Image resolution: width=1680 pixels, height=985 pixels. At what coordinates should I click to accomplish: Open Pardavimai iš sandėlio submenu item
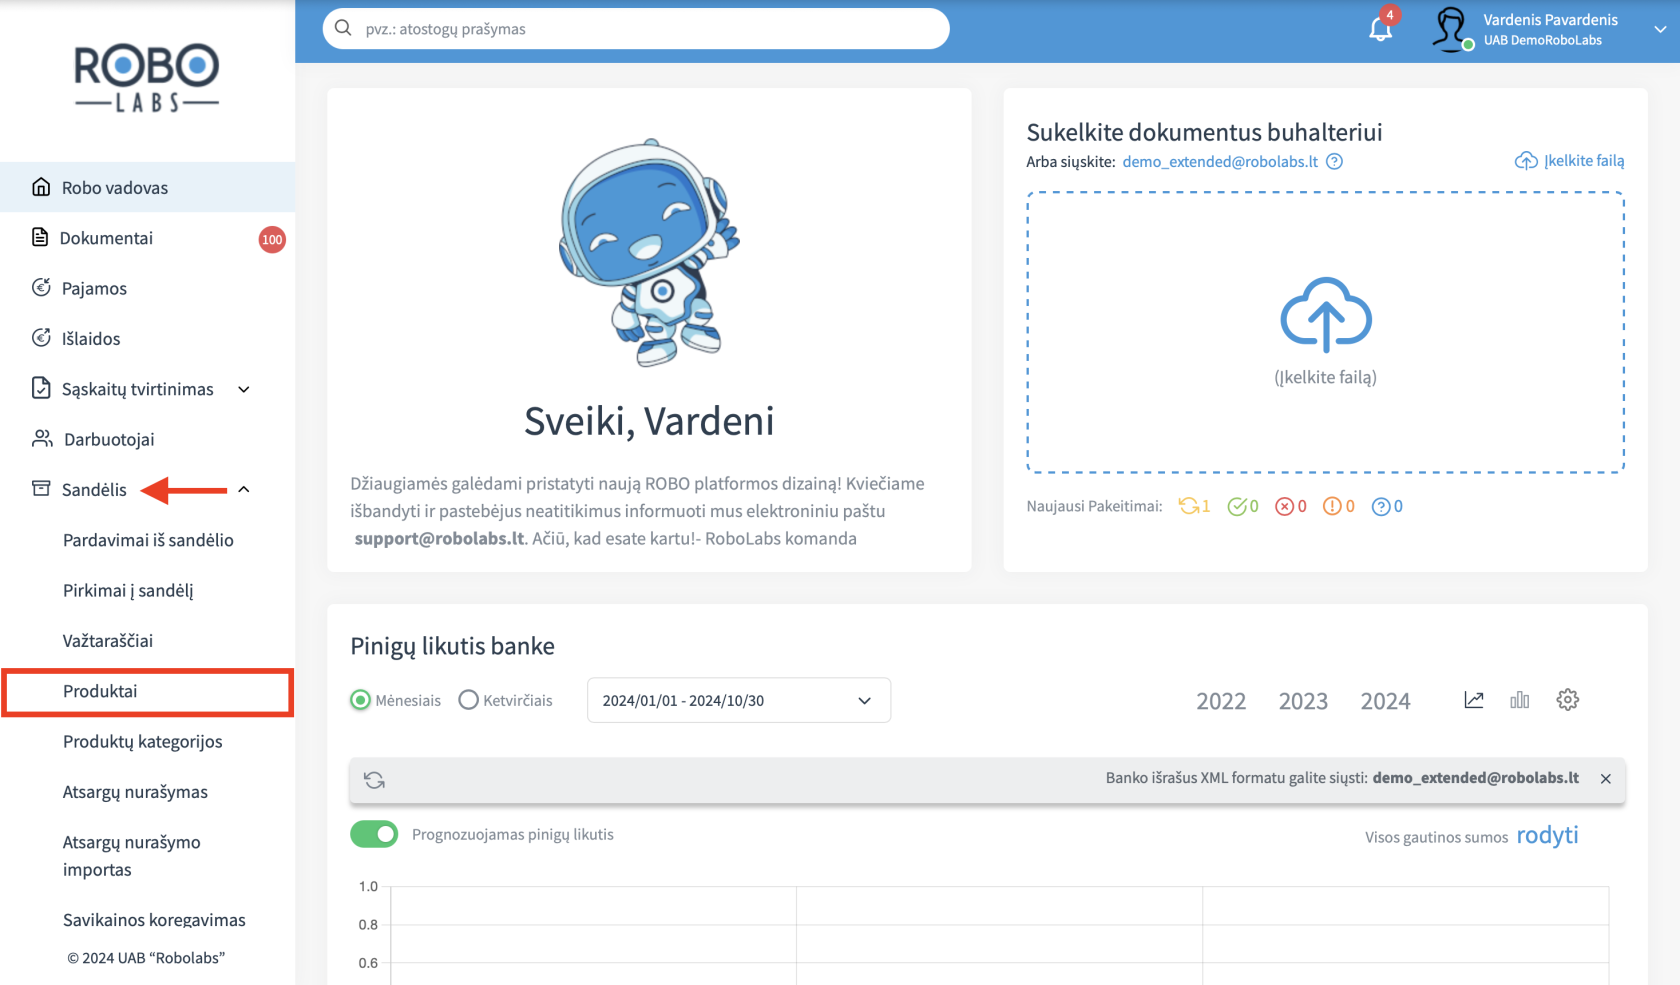[148, 540]
